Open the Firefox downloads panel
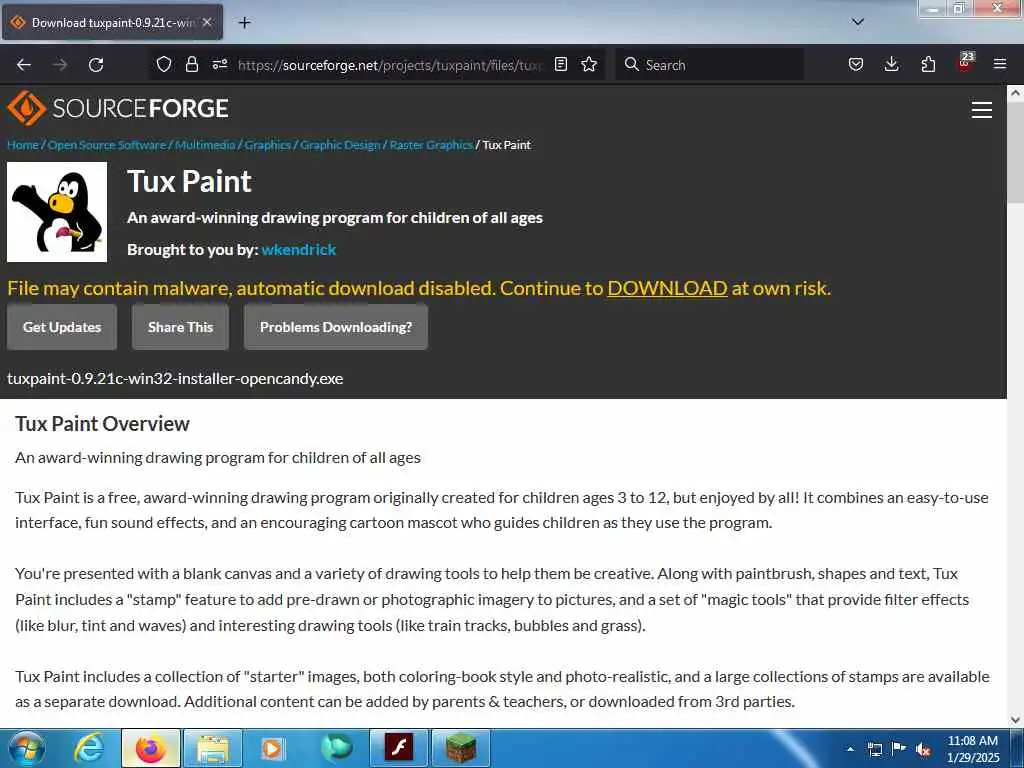Image resolution: width=1024 pixels, height=768 pixels. point(891,64)
